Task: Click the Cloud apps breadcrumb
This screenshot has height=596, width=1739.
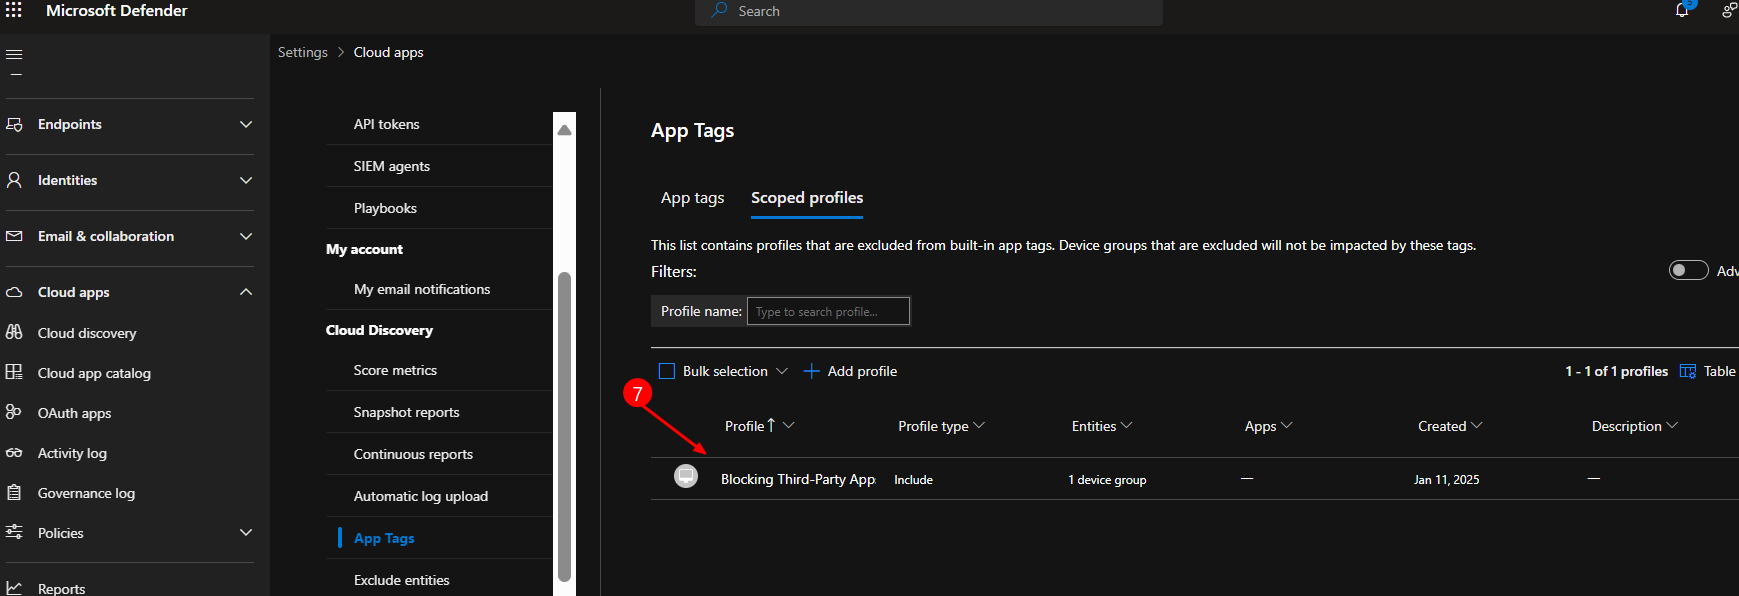Action: tap(388, 52)
